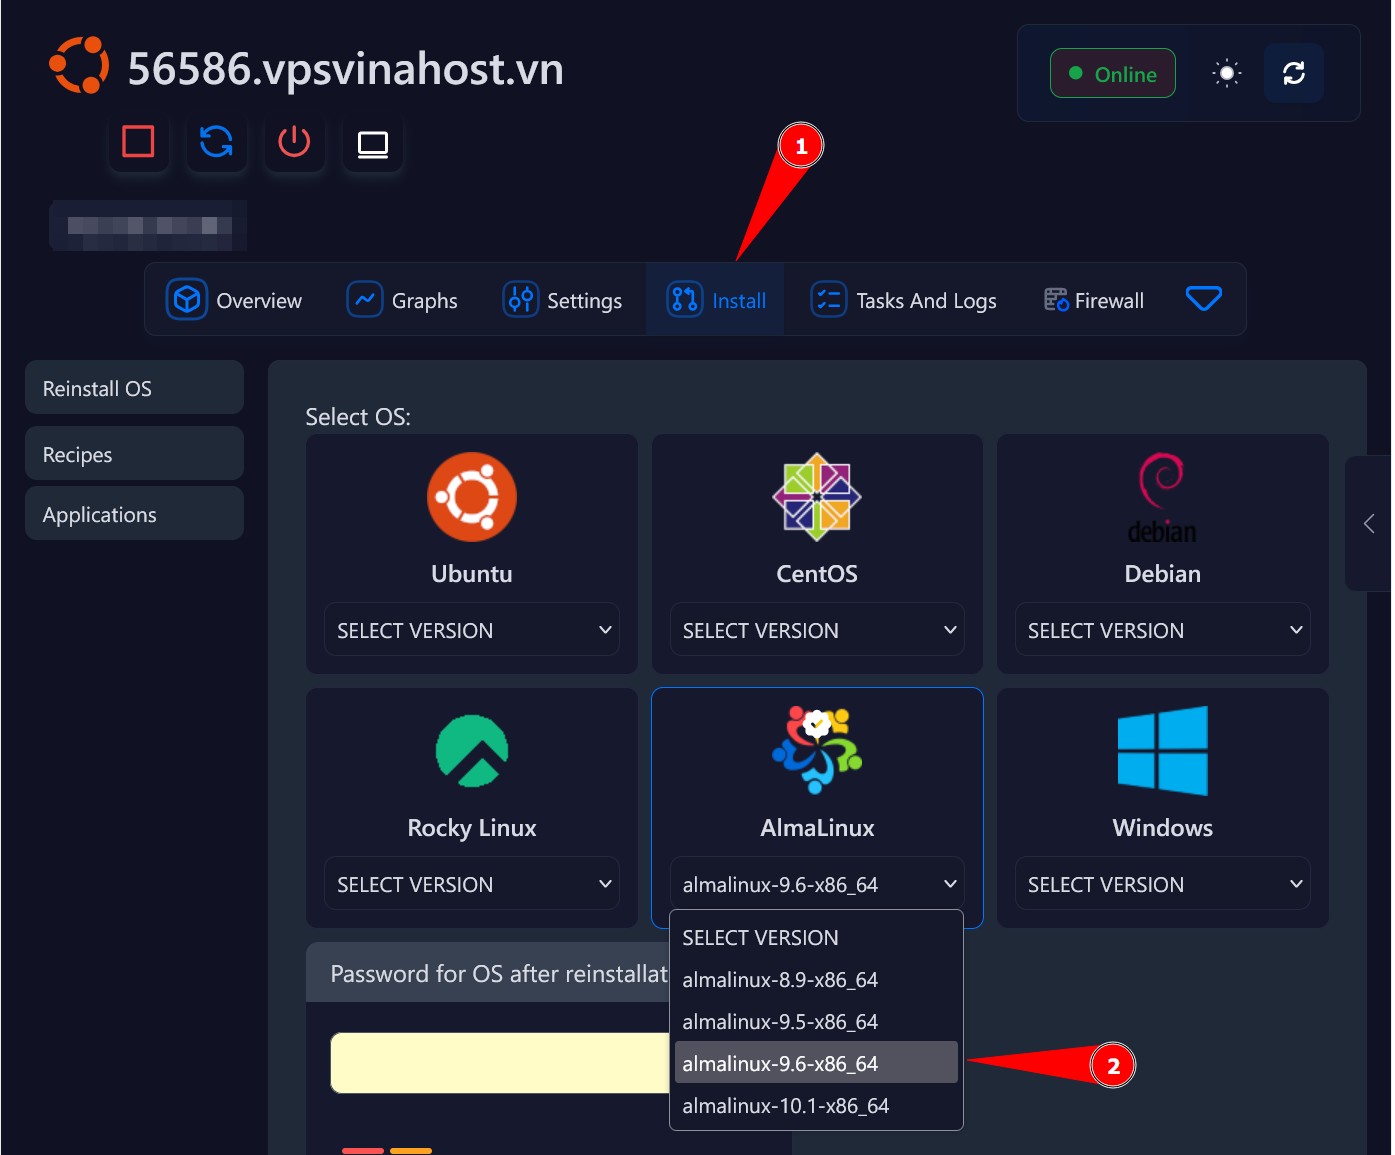Click the yellow password input field
1395x1155 pixels.
click(x=500, y=1063)
